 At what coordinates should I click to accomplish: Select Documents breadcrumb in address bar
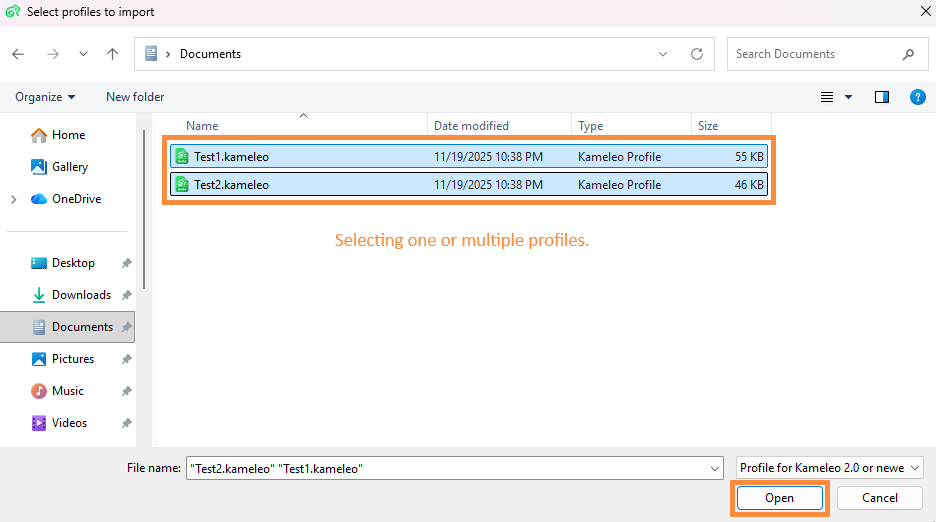(x=210, y=54)
